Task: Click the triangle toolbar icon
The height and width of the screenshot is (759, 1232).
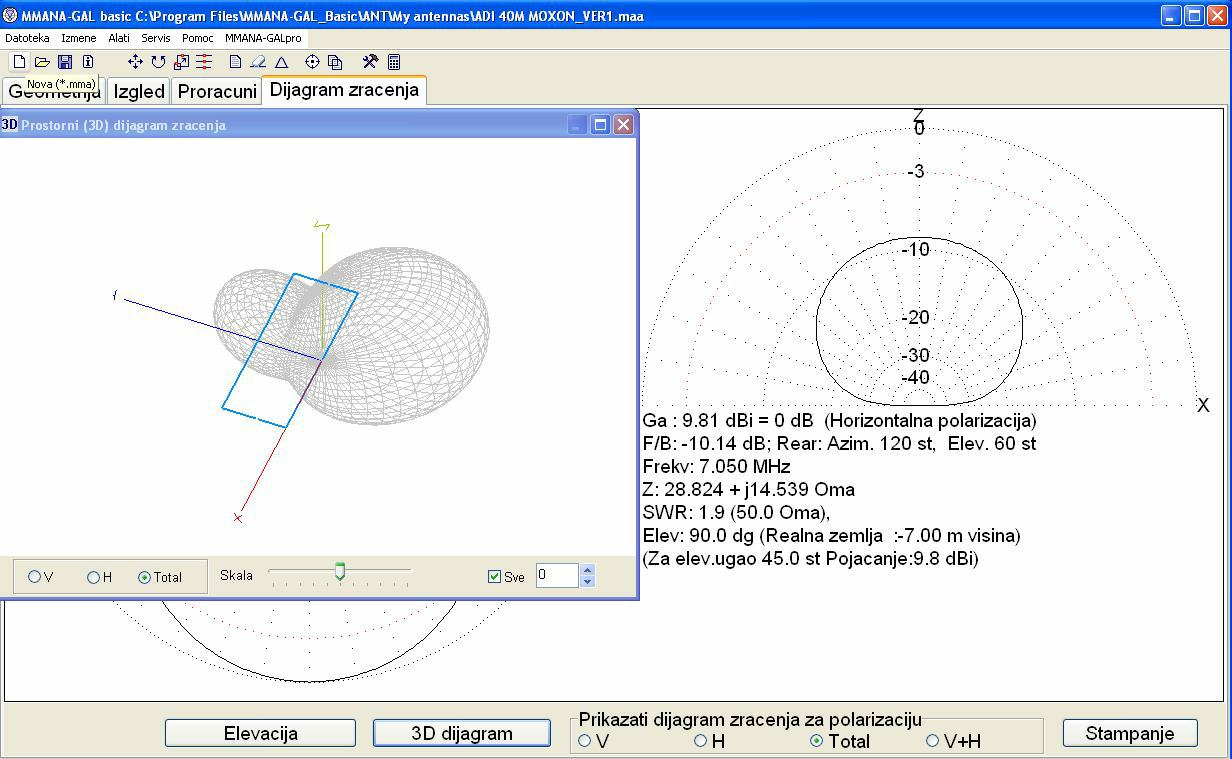Action: click(x=282, y=62)
